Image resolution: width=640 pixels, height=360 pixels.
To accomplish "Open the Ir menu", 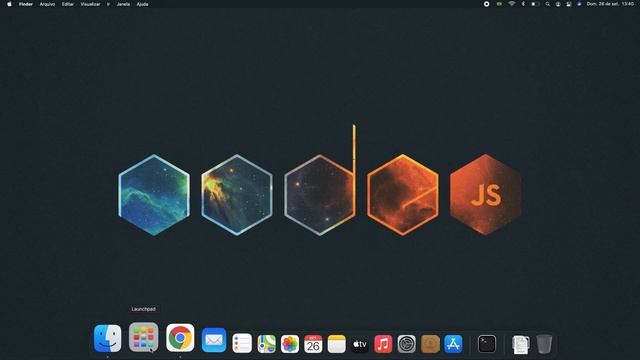I will pos(108,4).
